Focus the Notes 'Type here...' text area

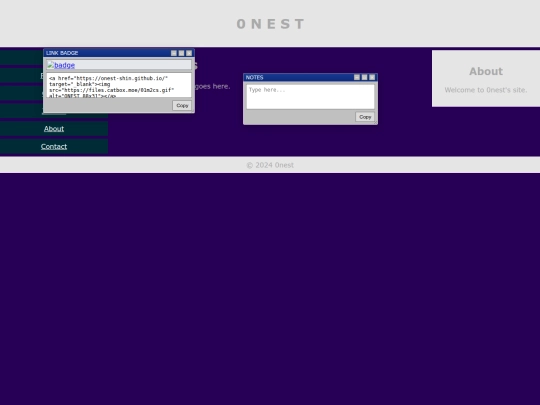pos(310,97)
